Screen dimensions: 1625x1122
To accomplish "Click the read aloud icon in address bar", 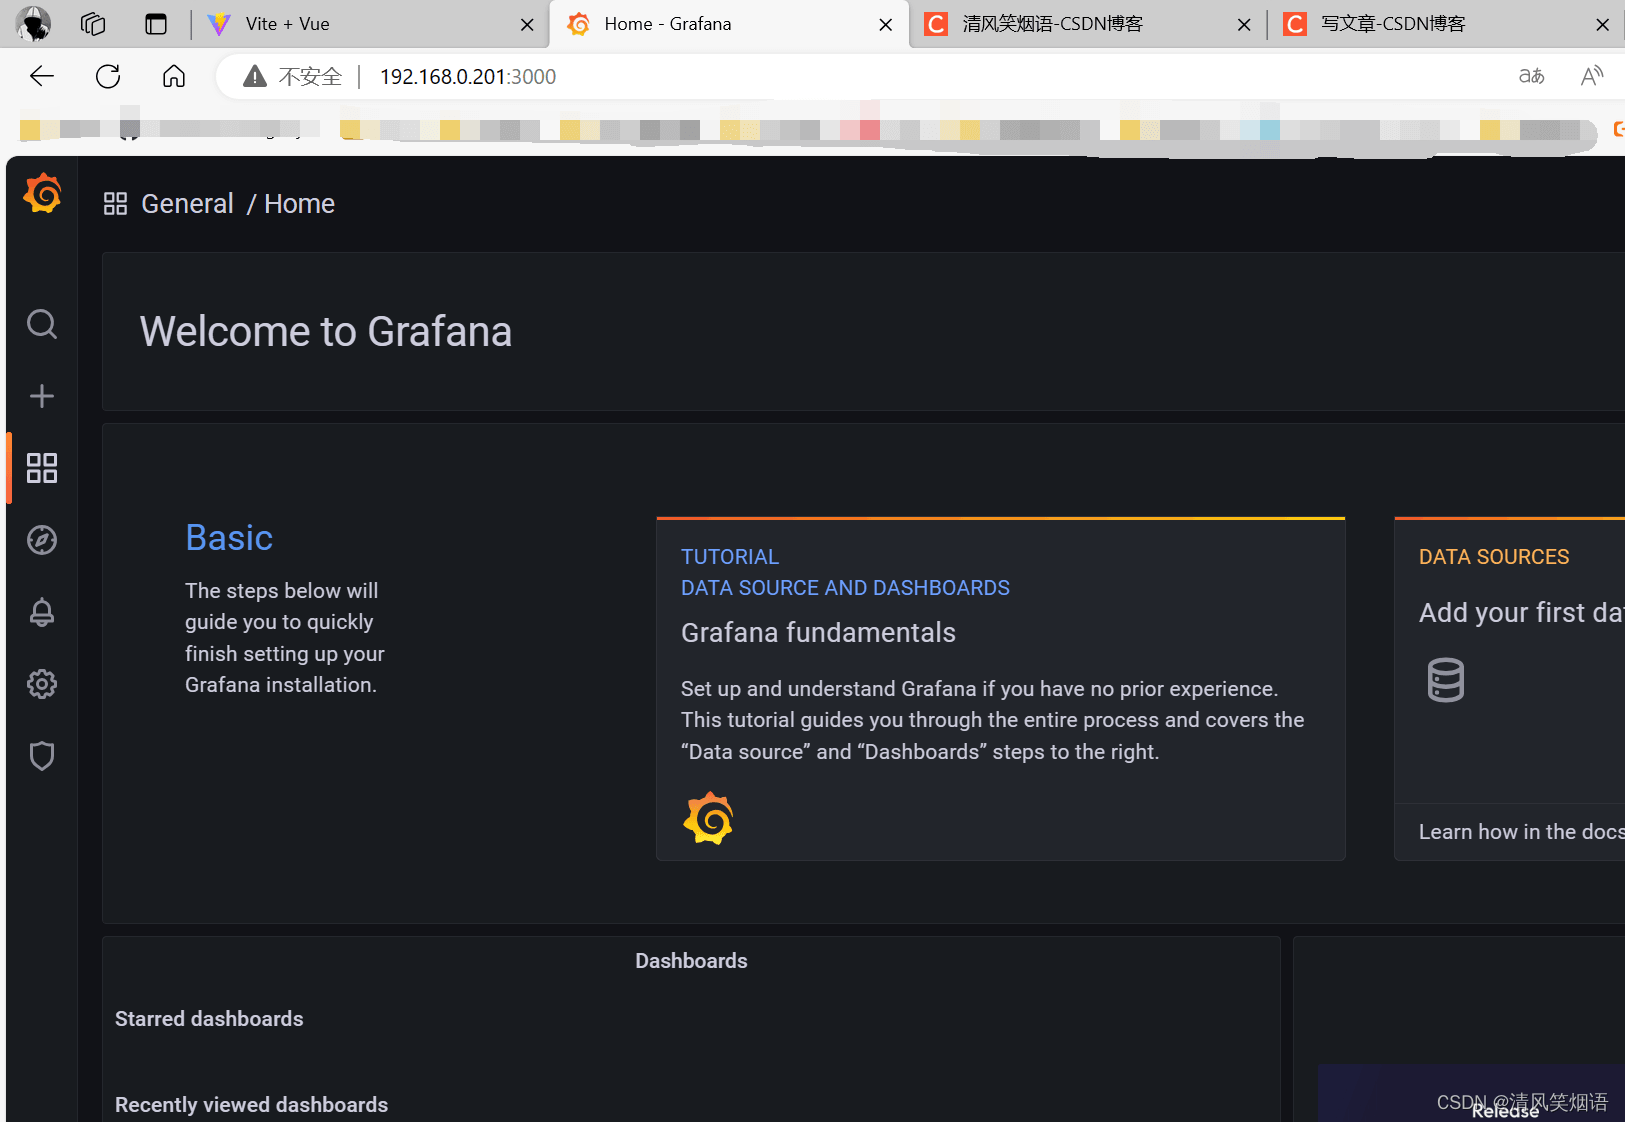I will [x=1592, y=76].
